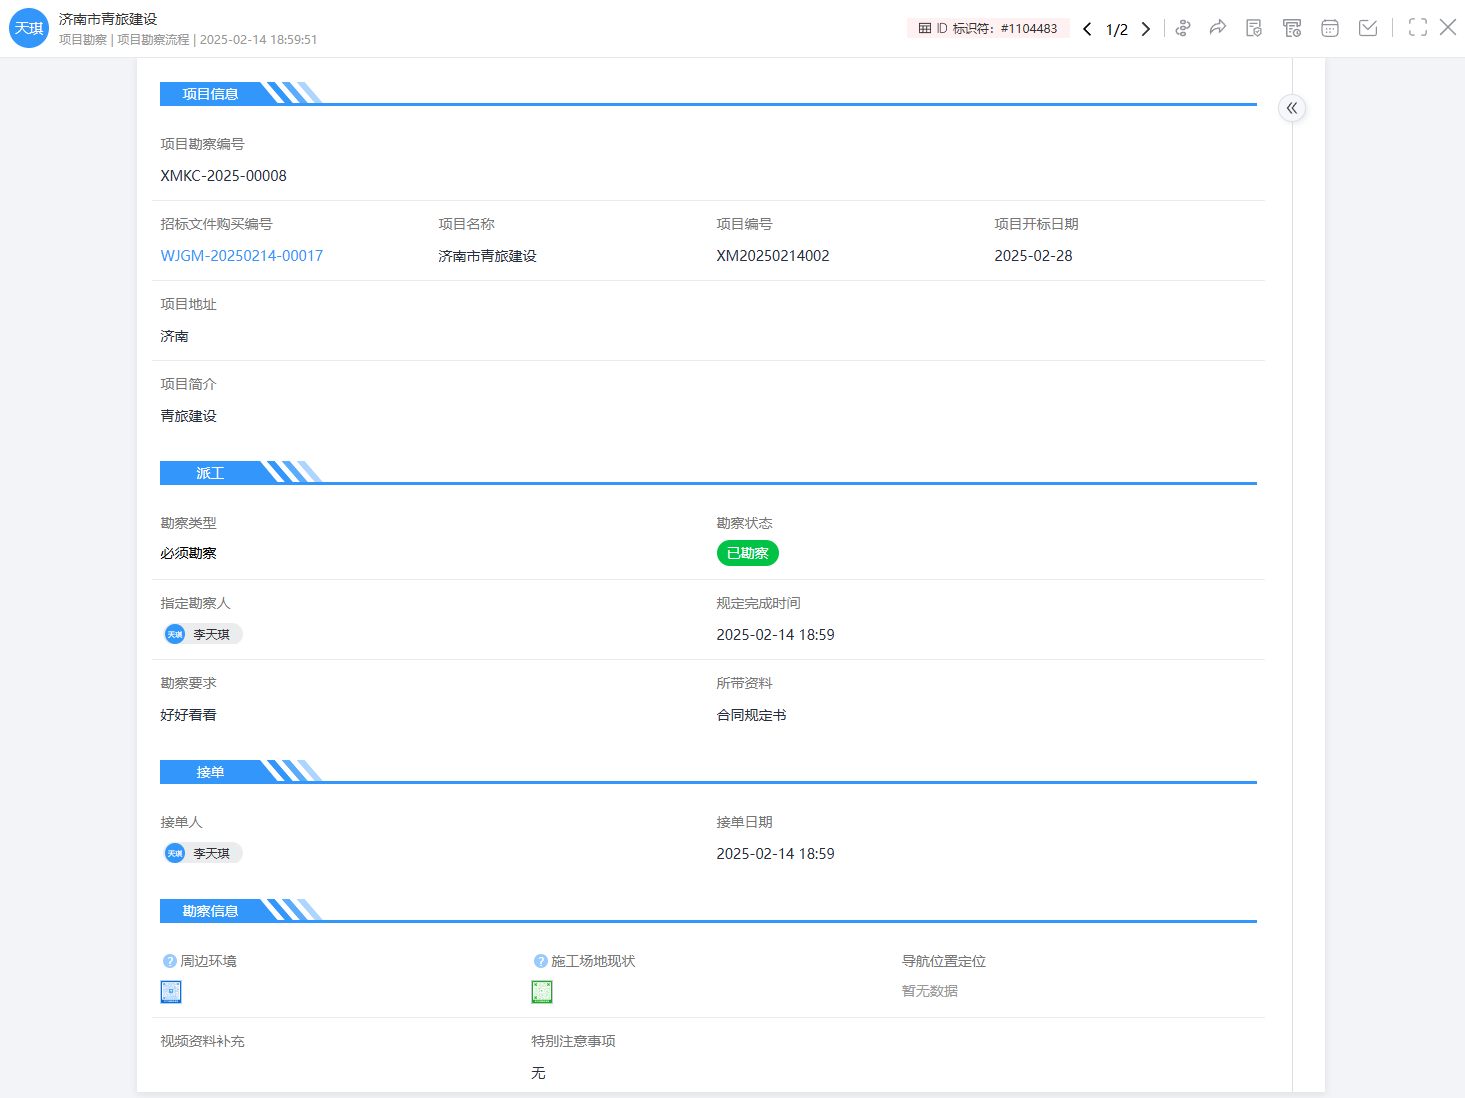Enter fullscreen view mode
The height and width of the screenshot is (1098, 1465).
point(1418,28)
